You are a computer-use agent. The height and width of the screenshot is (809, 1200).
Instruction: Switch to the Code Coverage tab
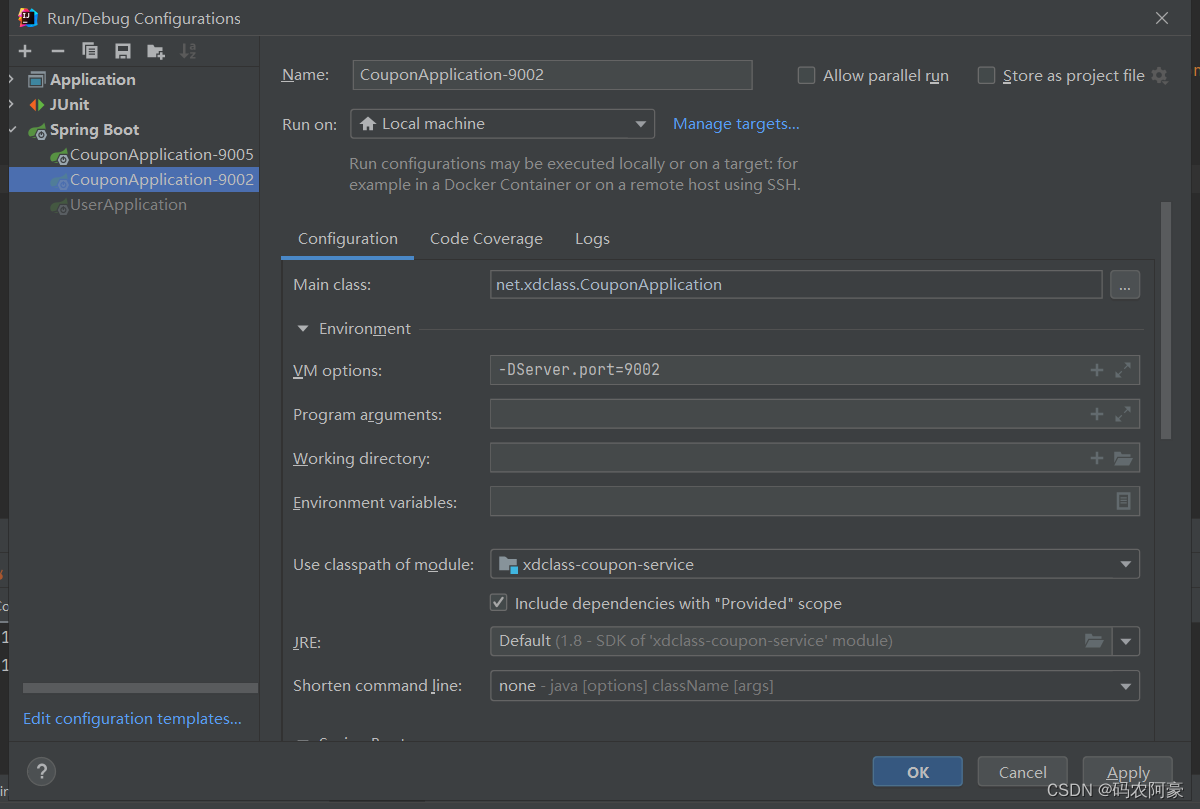point(486,239)
